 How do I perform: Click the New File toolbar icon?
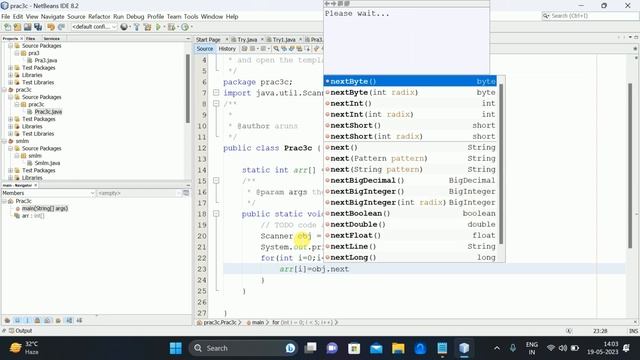tap(7, 27)
